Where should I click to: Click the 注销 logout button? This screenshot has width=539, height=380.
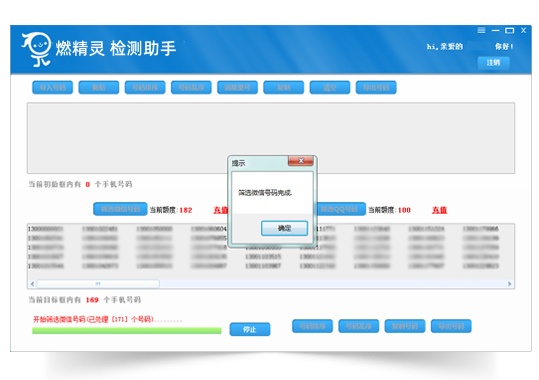493,63
